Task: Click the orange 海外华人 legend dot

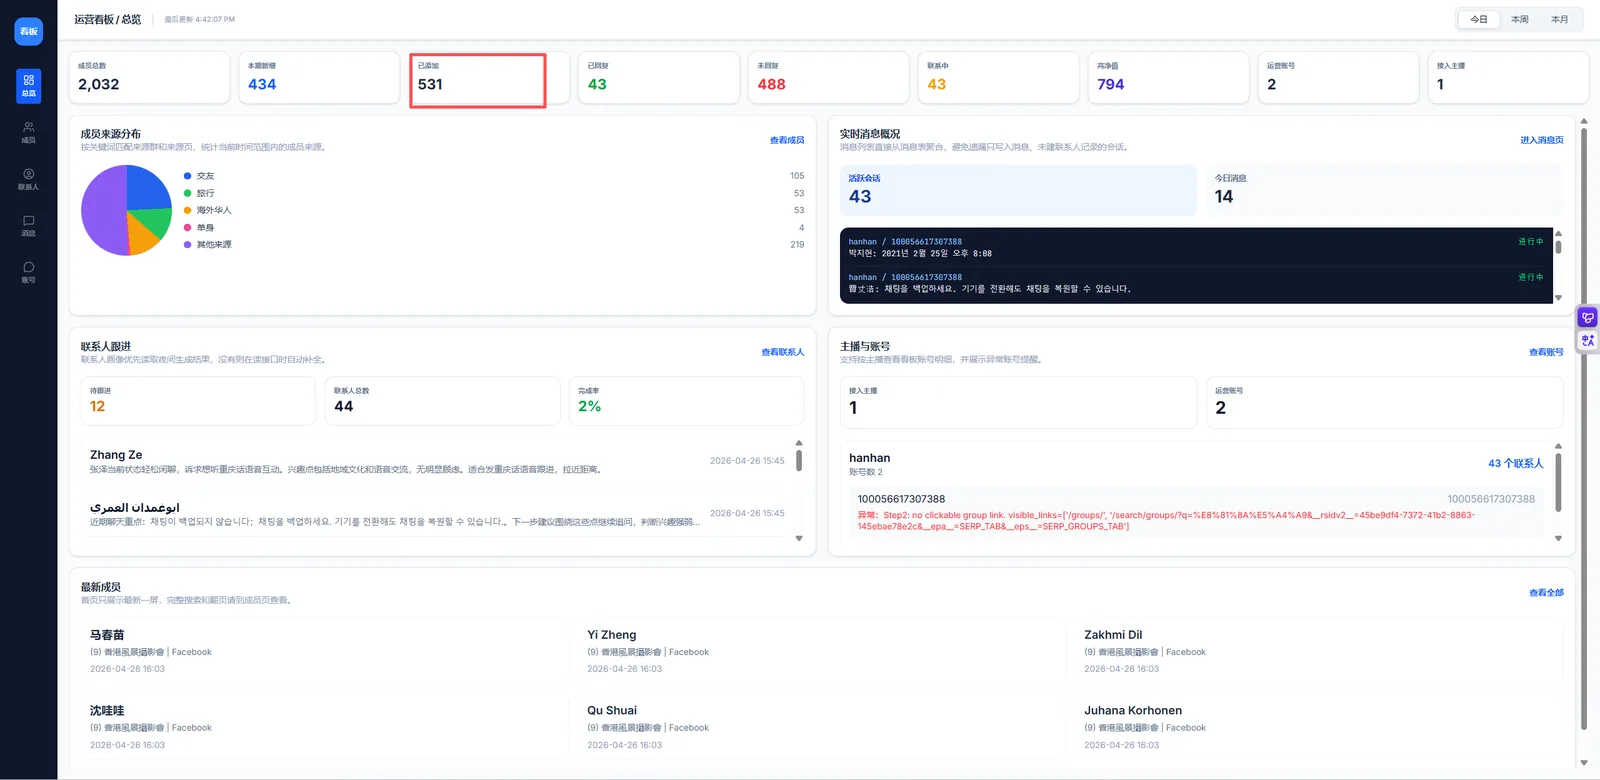Action: (187, 210)
